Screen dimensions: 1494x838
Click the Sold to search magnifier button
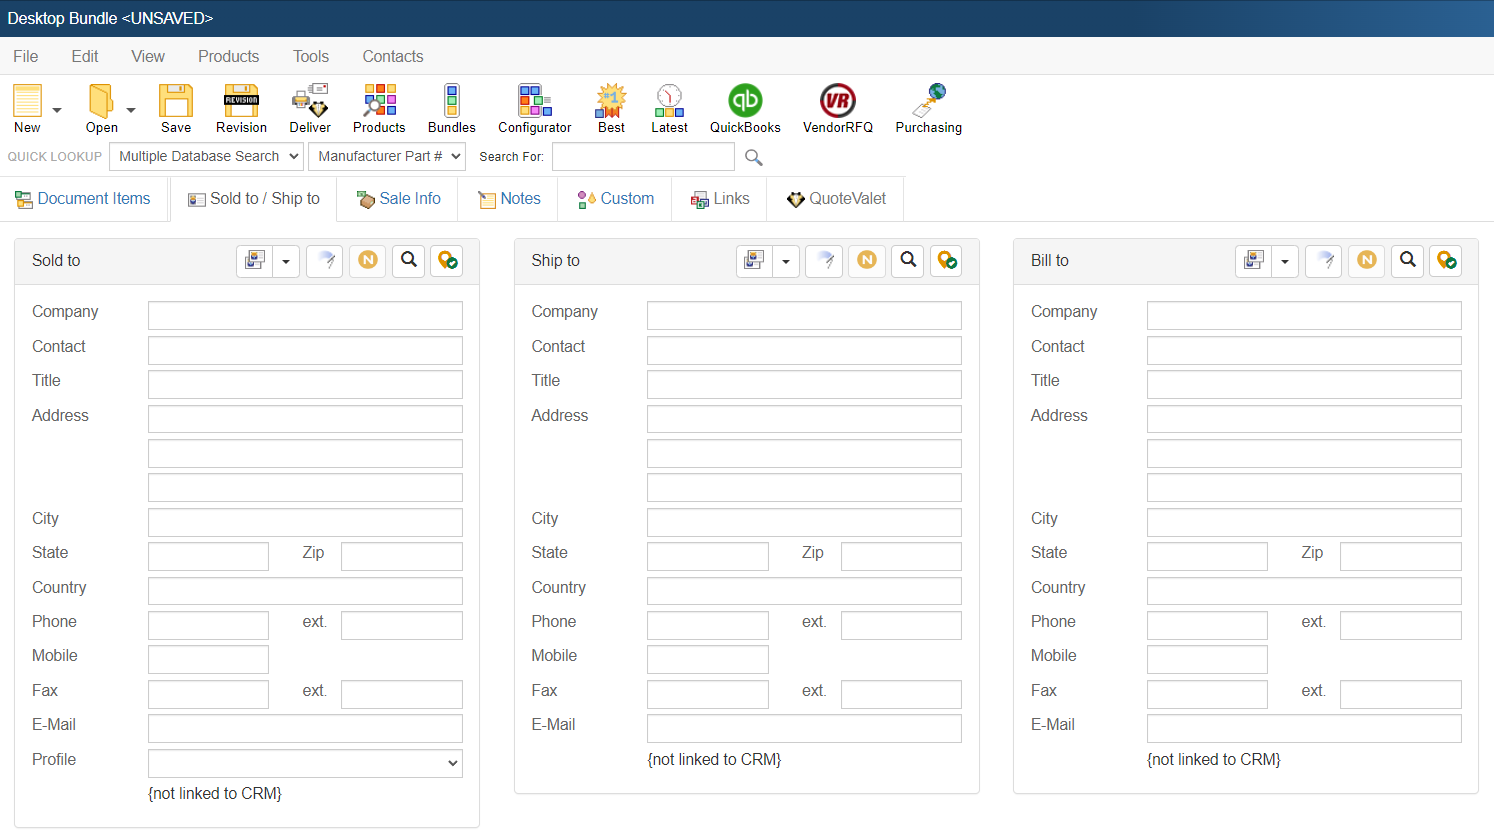(409, 260)
